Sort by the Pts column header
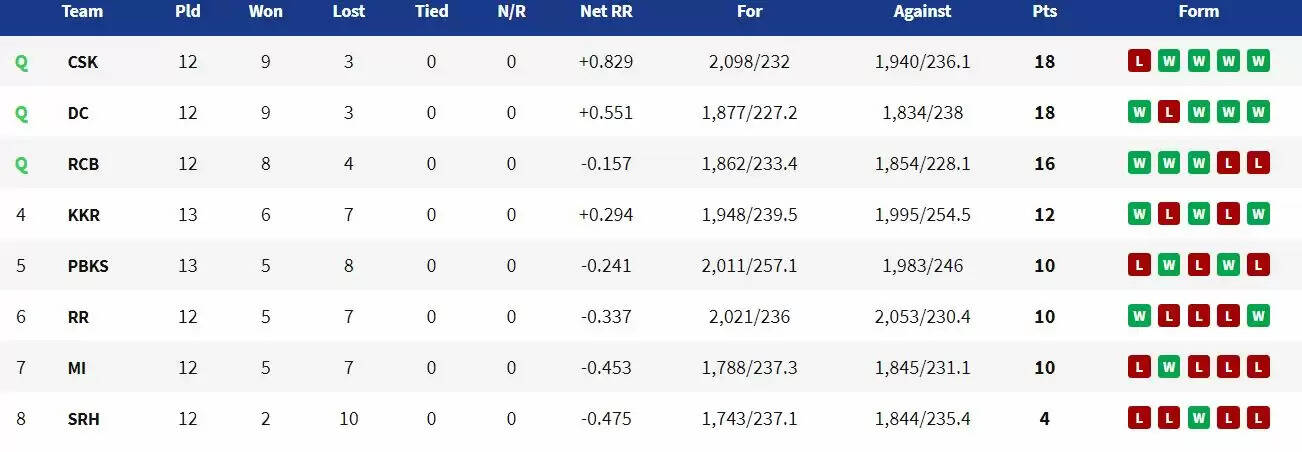The image size is (1302, 452). 1044,12
